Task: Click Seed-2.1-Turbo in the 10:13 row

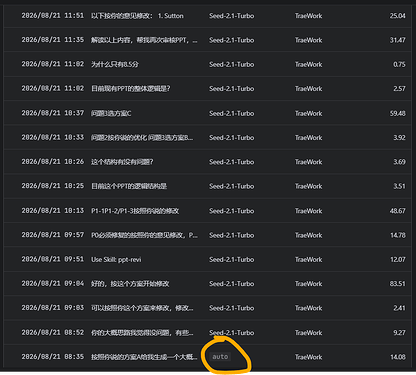Action: point(232,211)
